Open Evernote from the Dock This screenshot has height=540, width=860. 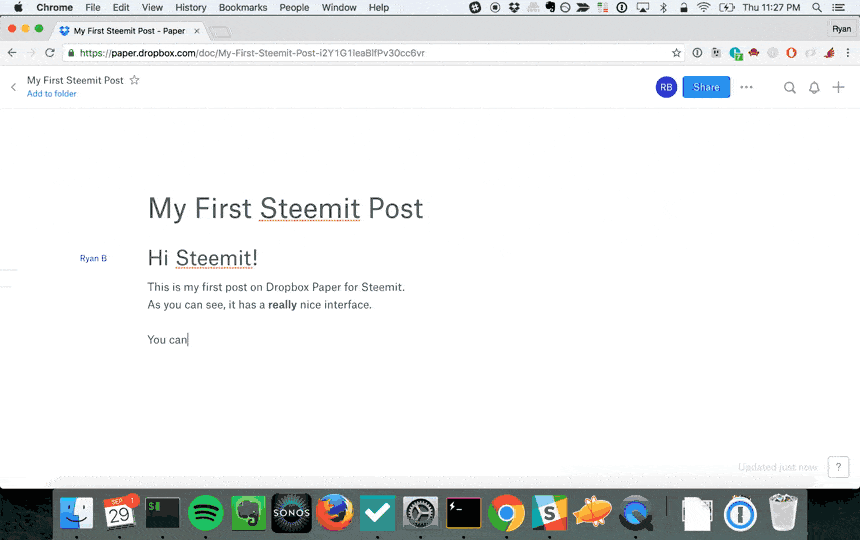[248, 513]
